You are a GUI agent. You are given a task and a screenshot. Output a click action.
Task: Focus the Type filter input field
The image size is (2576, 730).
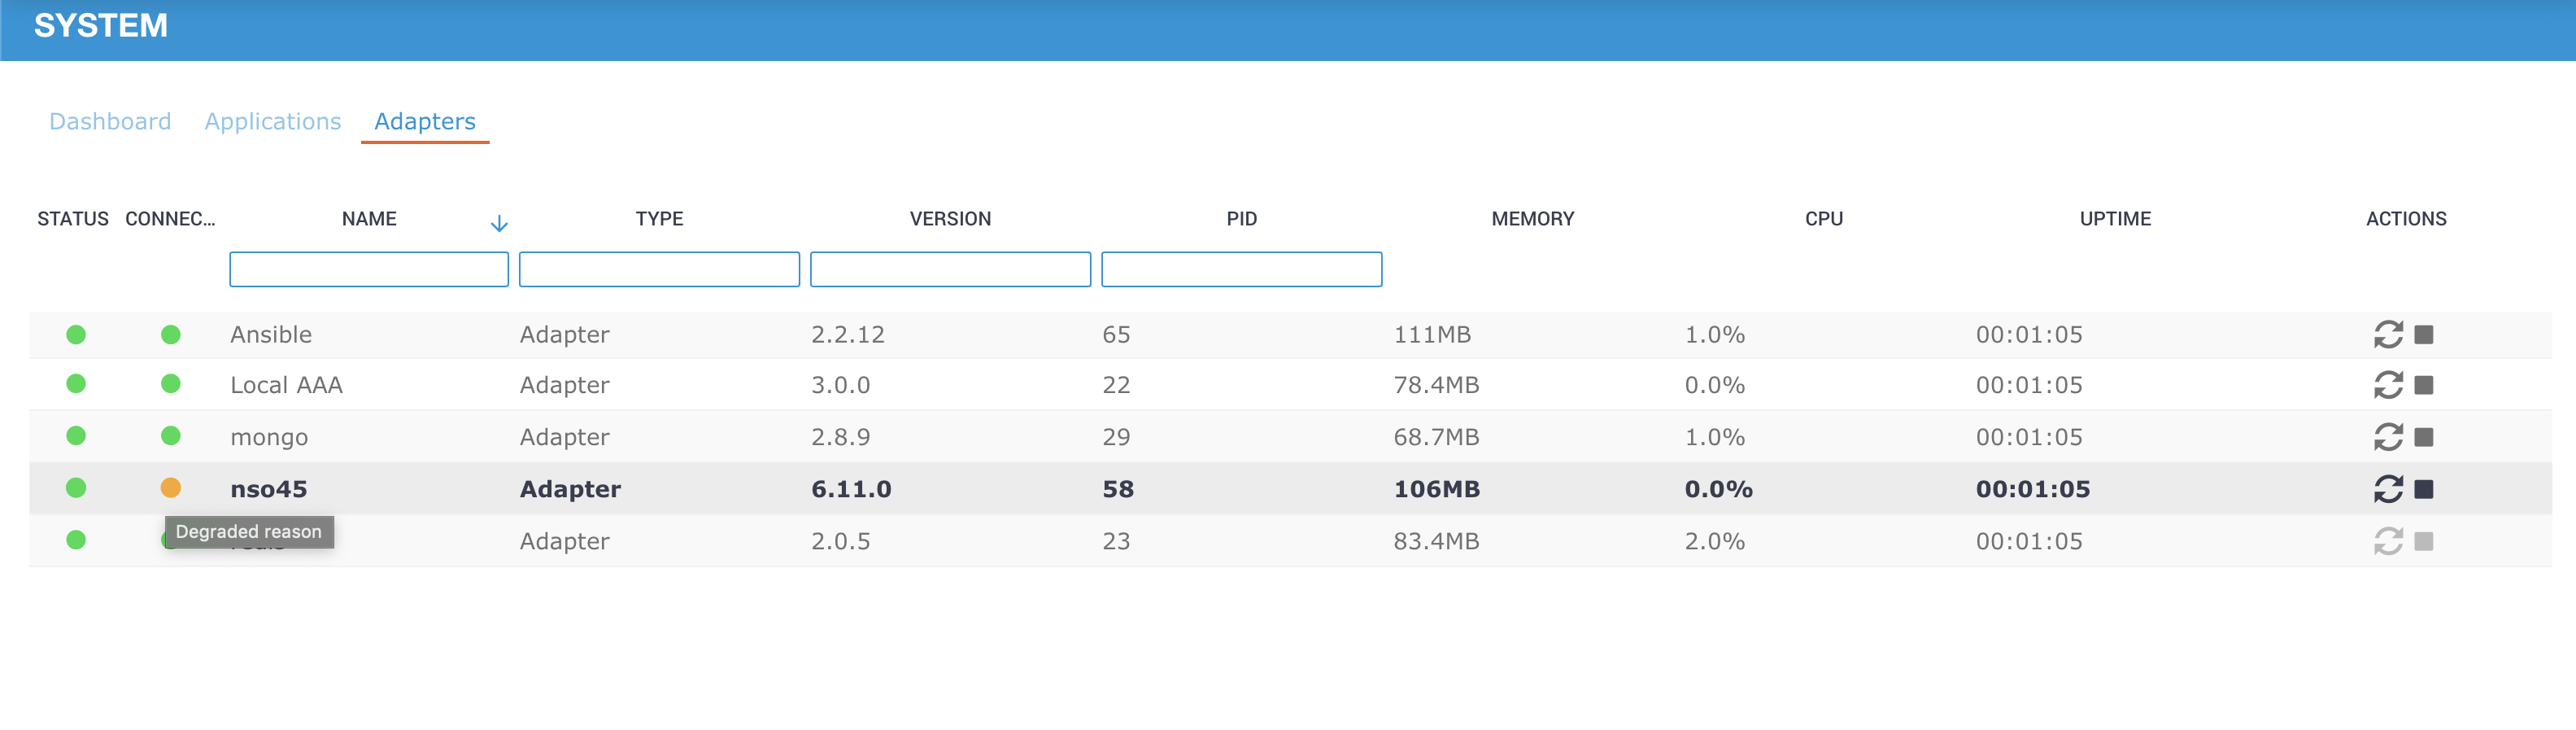[x=659, y=269]
